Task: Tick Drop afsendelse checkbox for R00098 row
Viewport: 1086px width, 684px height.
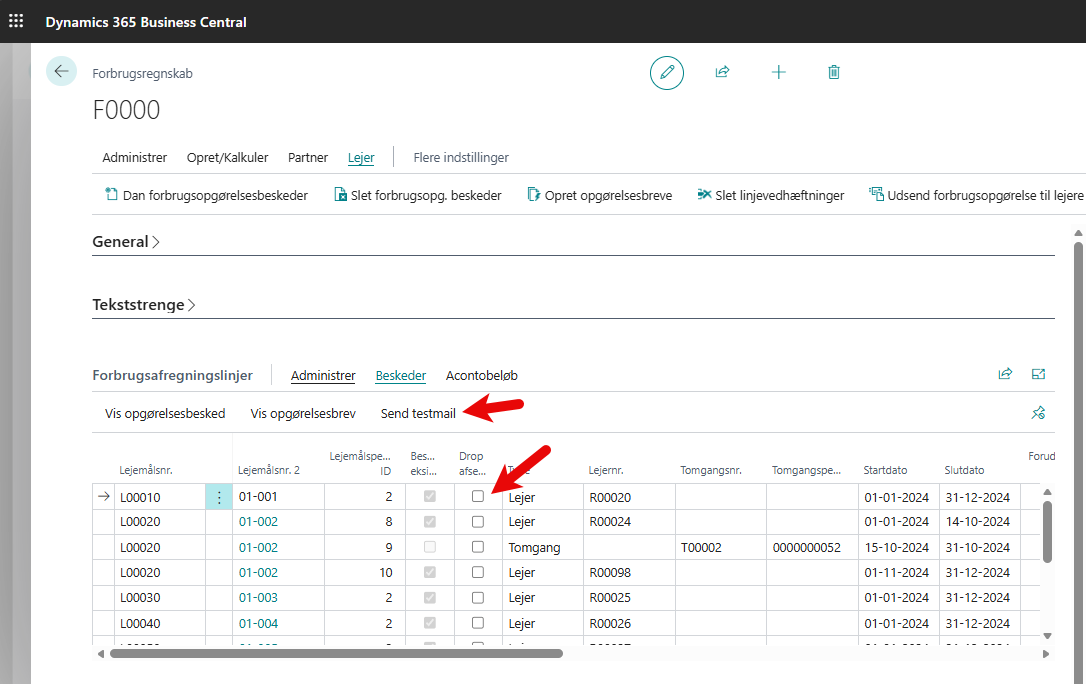Action: 478,573
